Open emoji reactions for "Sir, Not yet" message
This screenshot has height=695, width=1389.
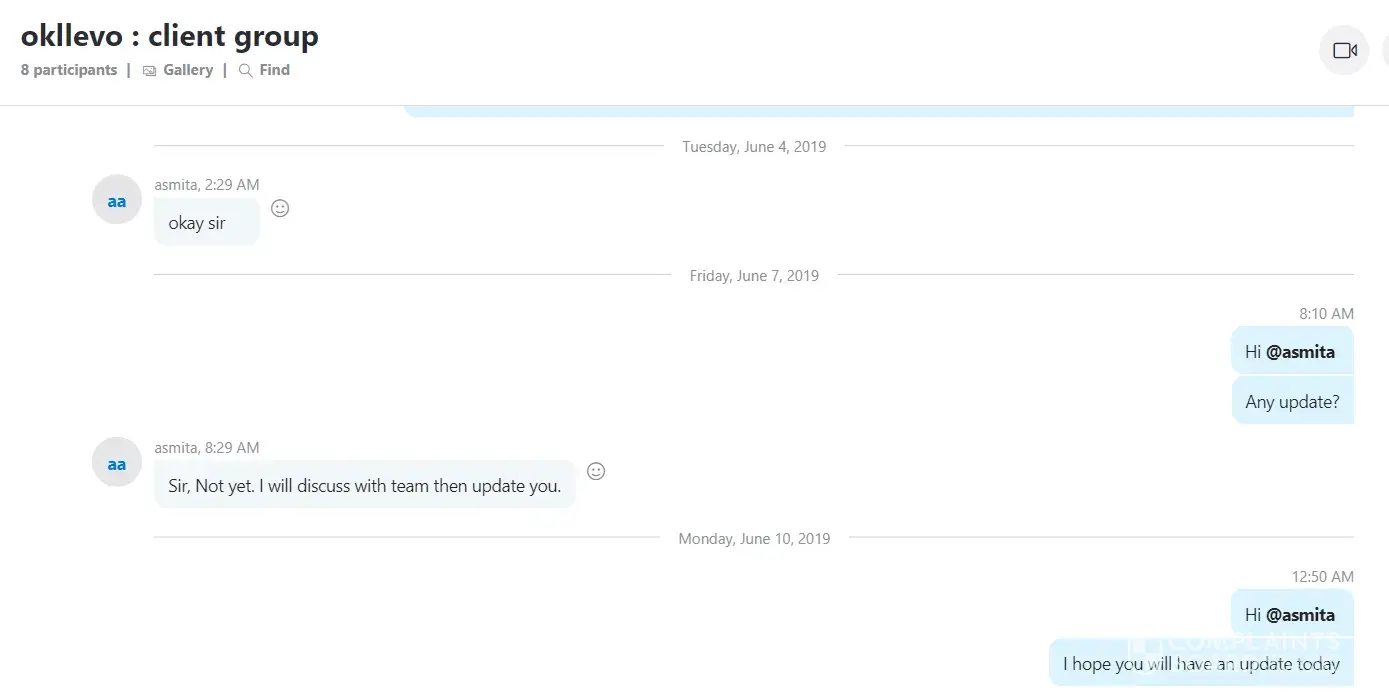point(596,471)
